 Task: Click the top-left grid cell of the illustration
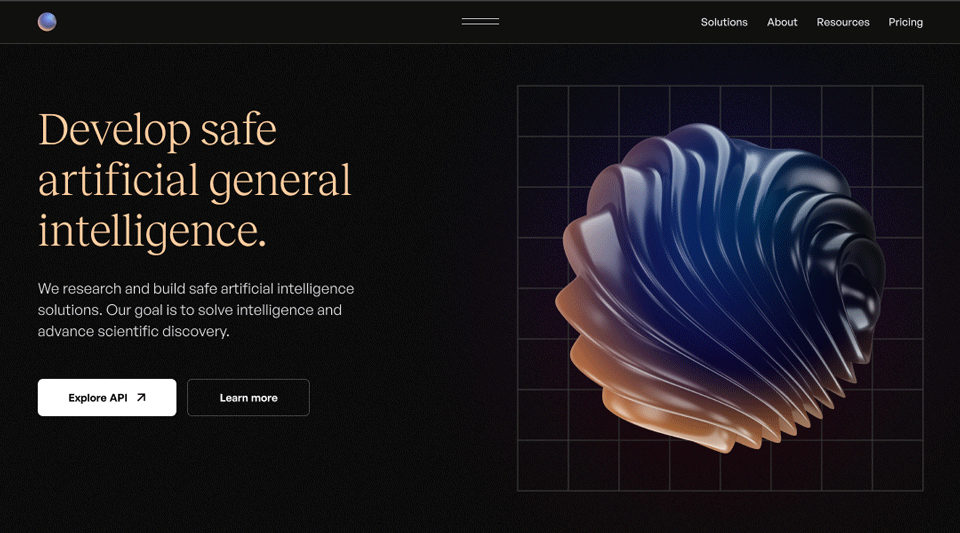[x=543, y=111]
